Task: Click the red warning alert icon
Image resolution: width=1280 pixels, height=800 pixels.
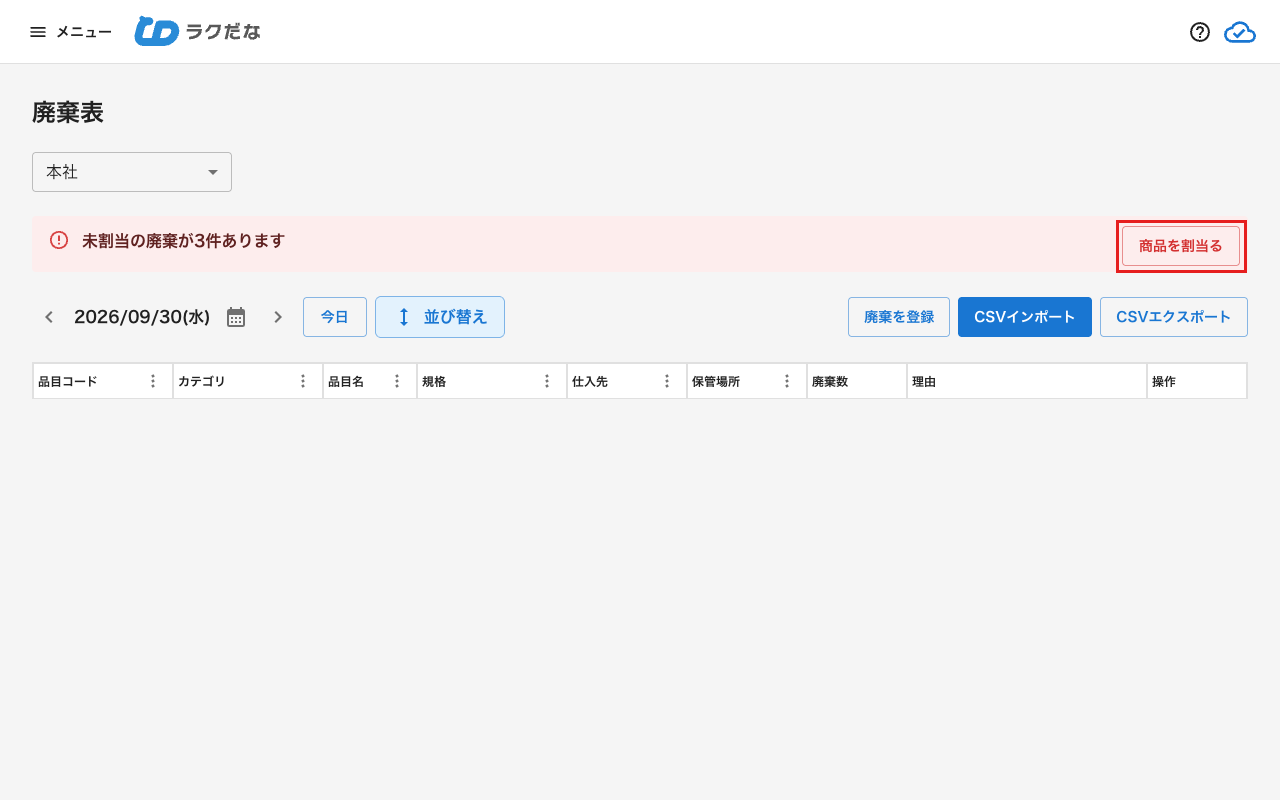Action: tap(59, 240)
